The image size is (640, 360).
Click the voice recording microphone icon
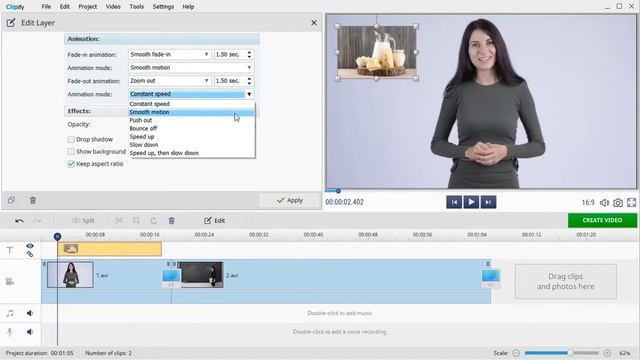[x=10, y=332]
